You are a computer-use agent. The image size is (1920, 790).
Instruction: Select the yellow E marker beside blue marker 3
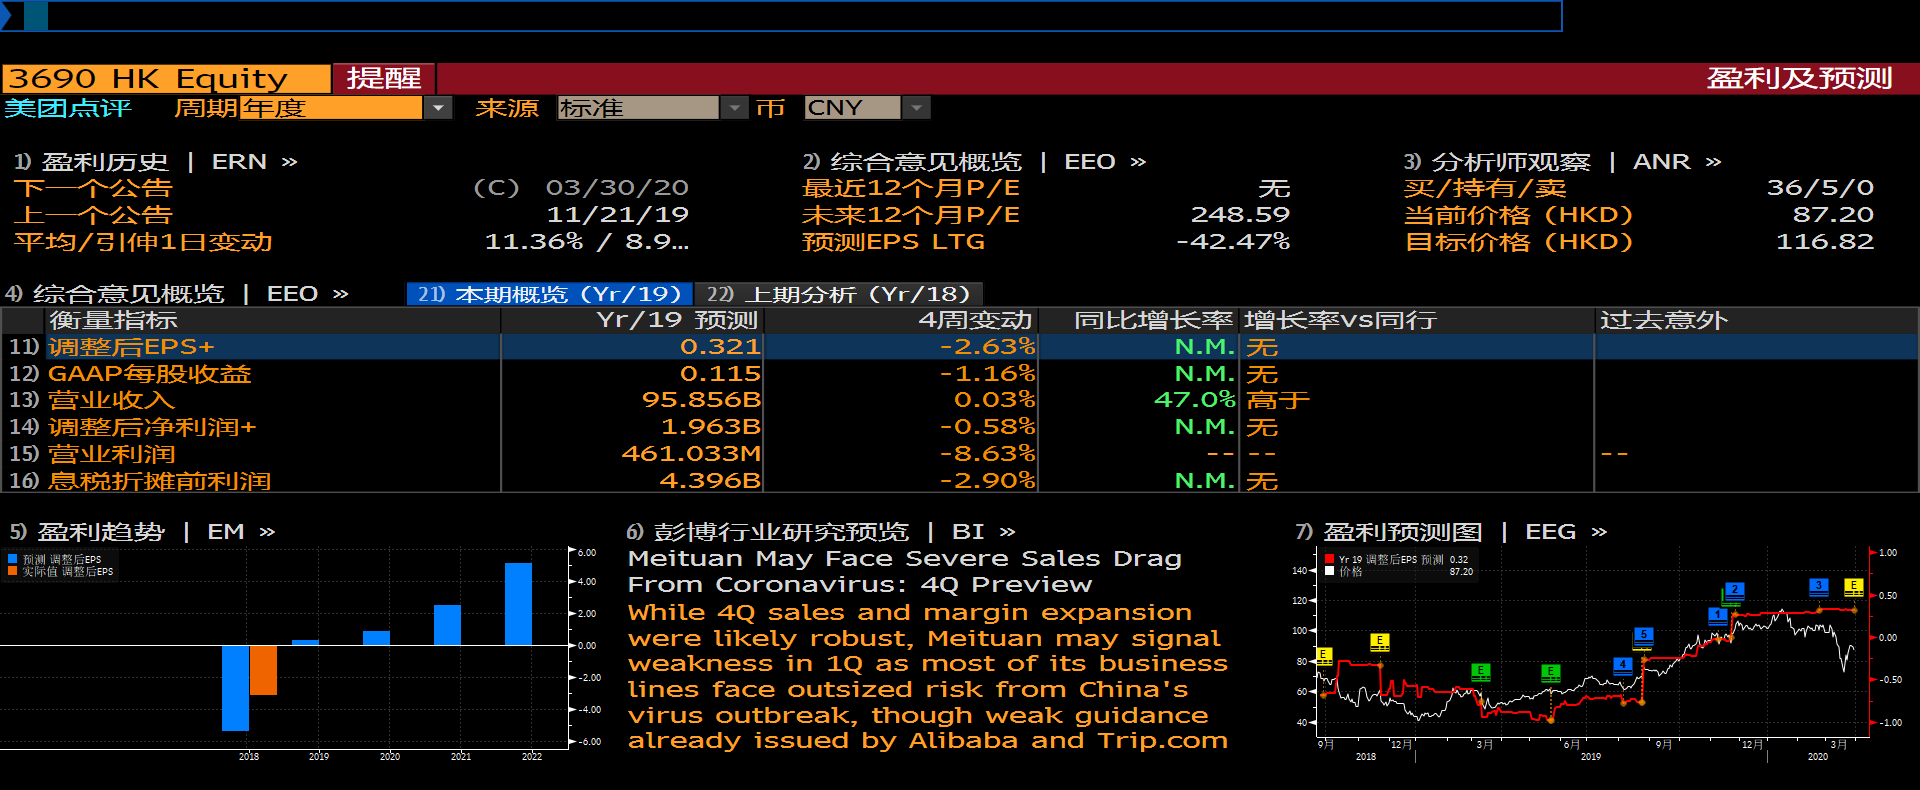click(x=1853, y=587)
